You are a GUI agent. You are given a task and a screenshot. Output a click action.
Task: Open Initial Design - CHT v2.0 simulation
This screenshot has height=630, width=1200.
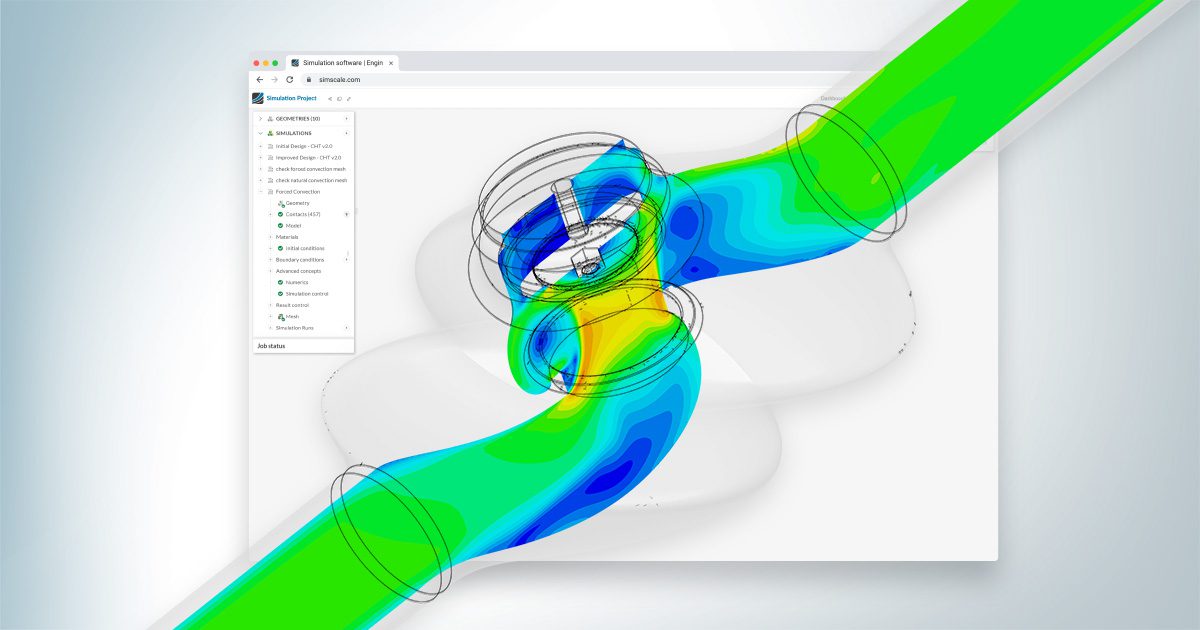[304, 146]
